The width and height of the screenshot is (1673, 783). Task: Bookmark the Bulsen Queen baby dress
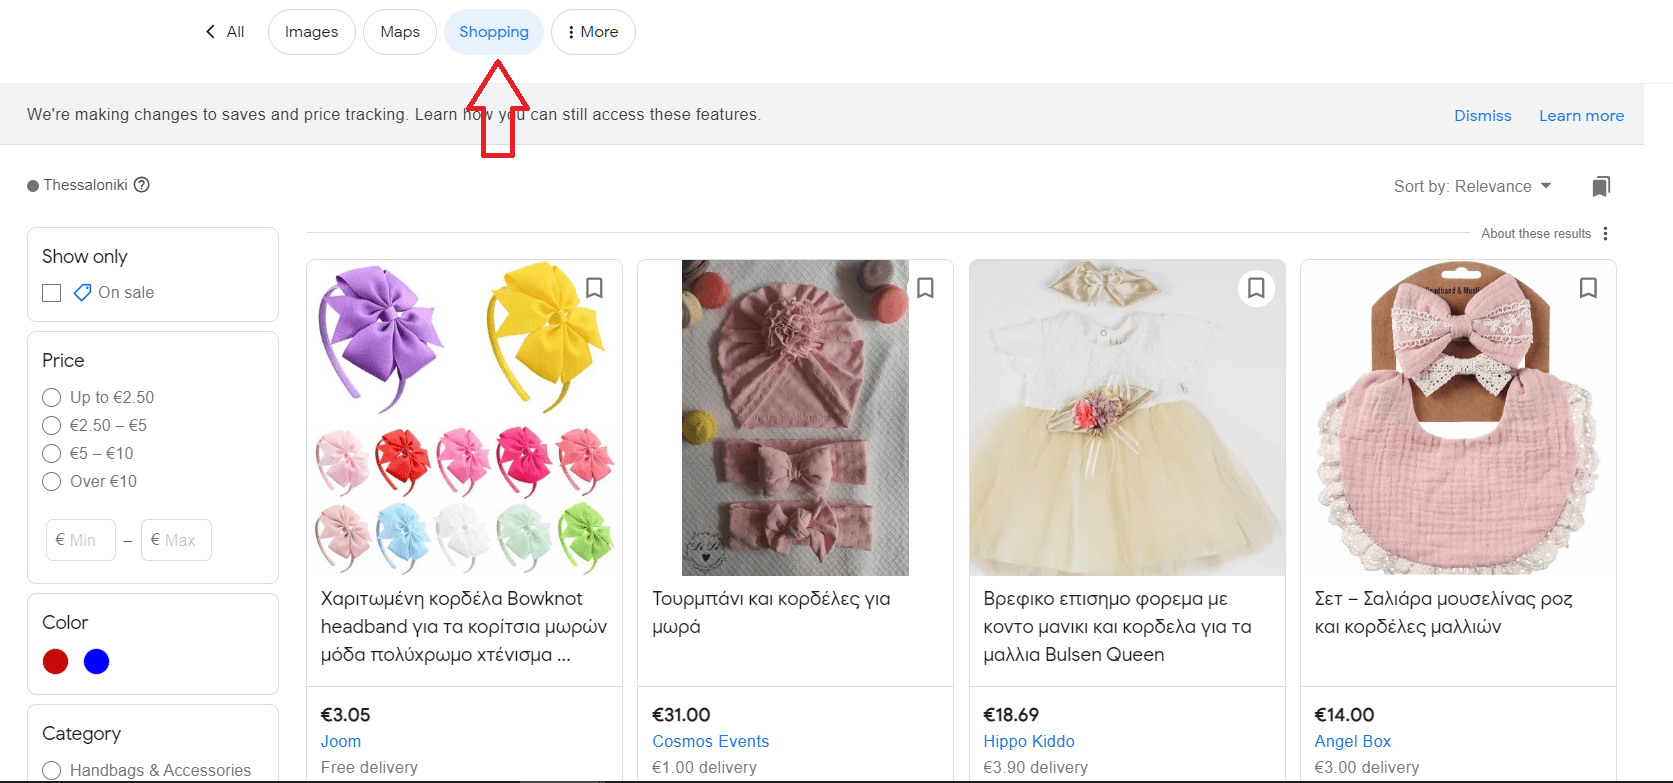(x=1256, y=288)
